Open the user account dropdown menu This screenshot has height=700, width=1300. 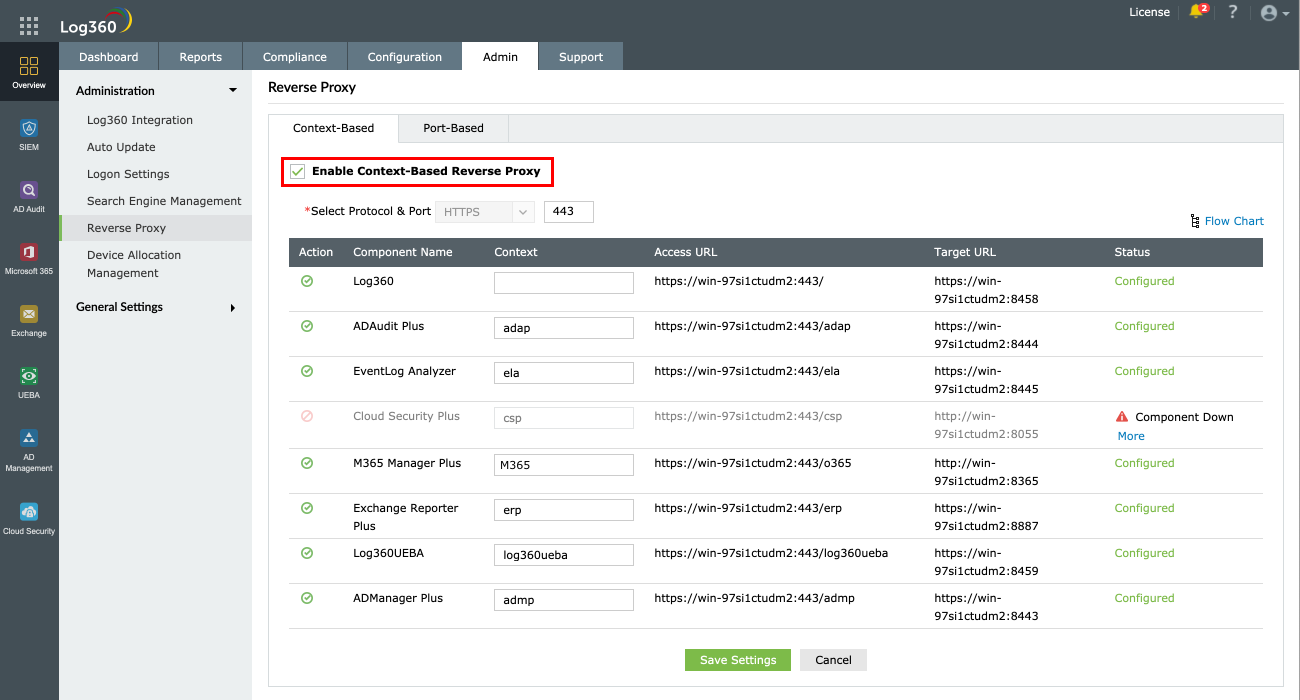coord(1274,13)
